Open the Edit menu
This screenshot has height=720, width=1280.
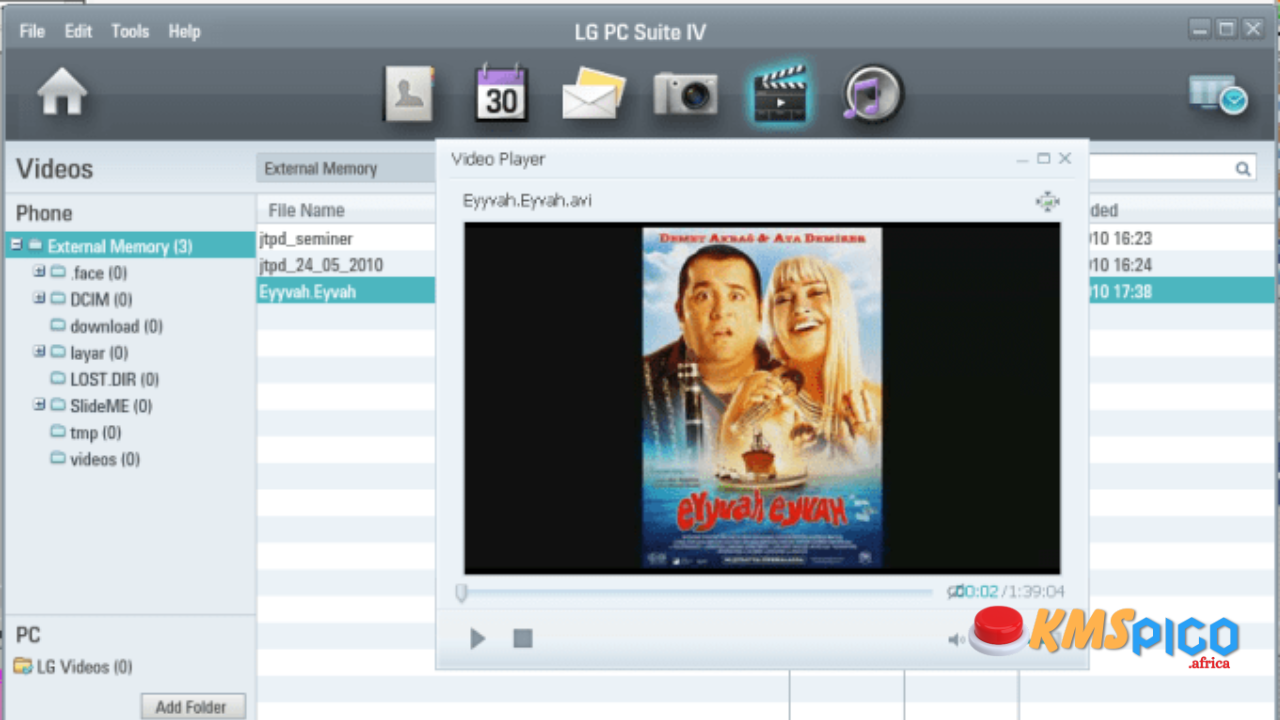[78, 31]
